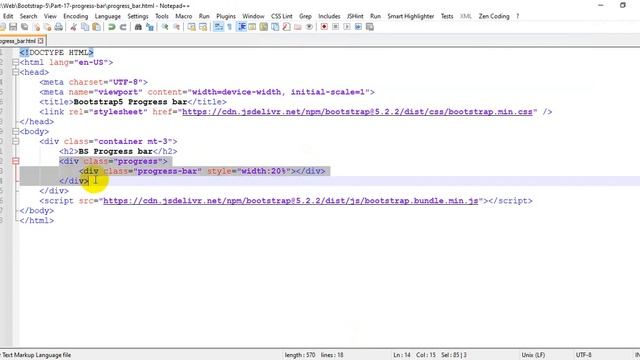Viewport: 640px width, 360px height.
Task: Click the Print toolbar icon
Action: coord(59,27)
